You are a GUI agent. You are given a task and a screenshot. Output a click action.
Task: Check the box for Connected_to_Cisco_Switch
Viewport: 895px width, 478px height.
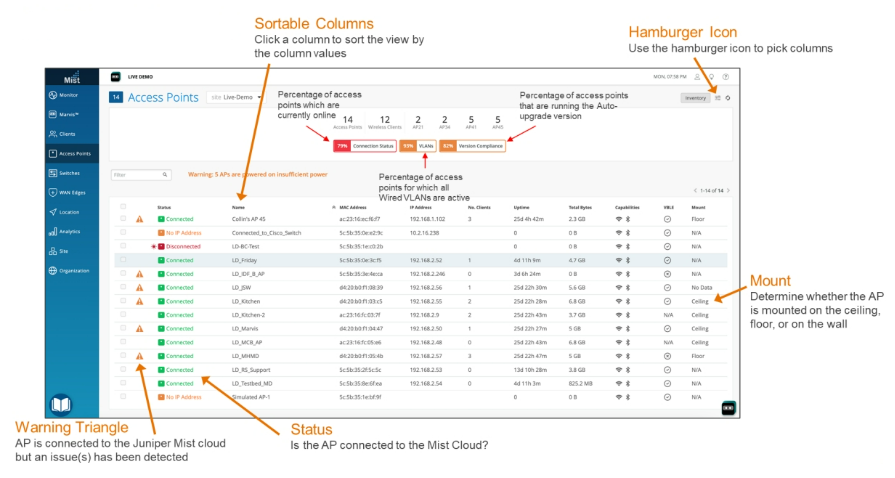123,232
